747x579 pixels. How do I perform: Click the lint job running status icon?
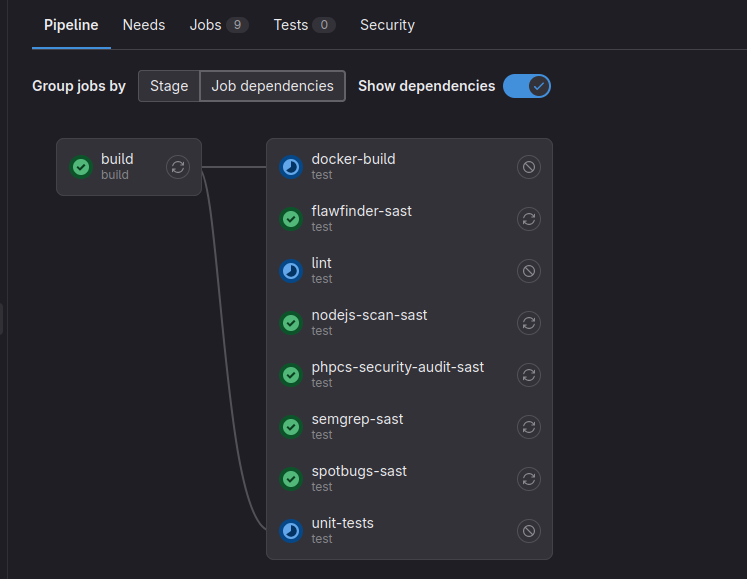pos(291,271)
